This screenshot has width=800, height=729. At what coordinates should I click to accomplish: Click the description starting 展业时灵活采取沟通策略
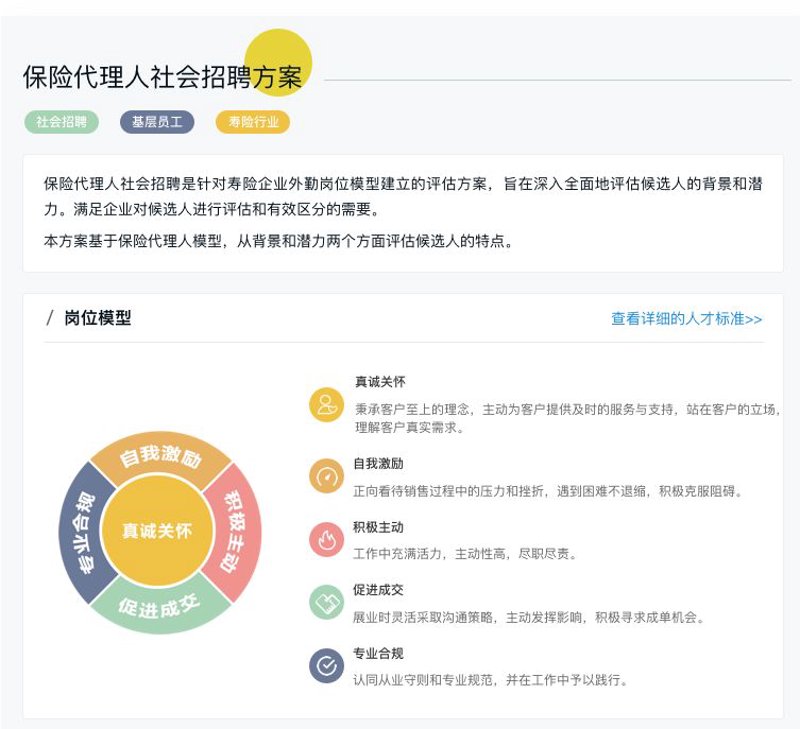529,618
